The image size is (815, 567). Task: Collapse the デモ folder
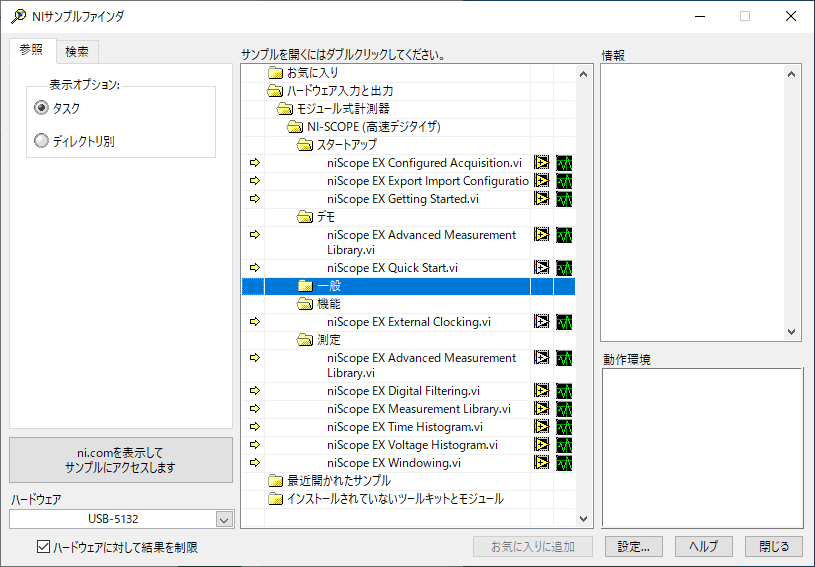point(305,217)
